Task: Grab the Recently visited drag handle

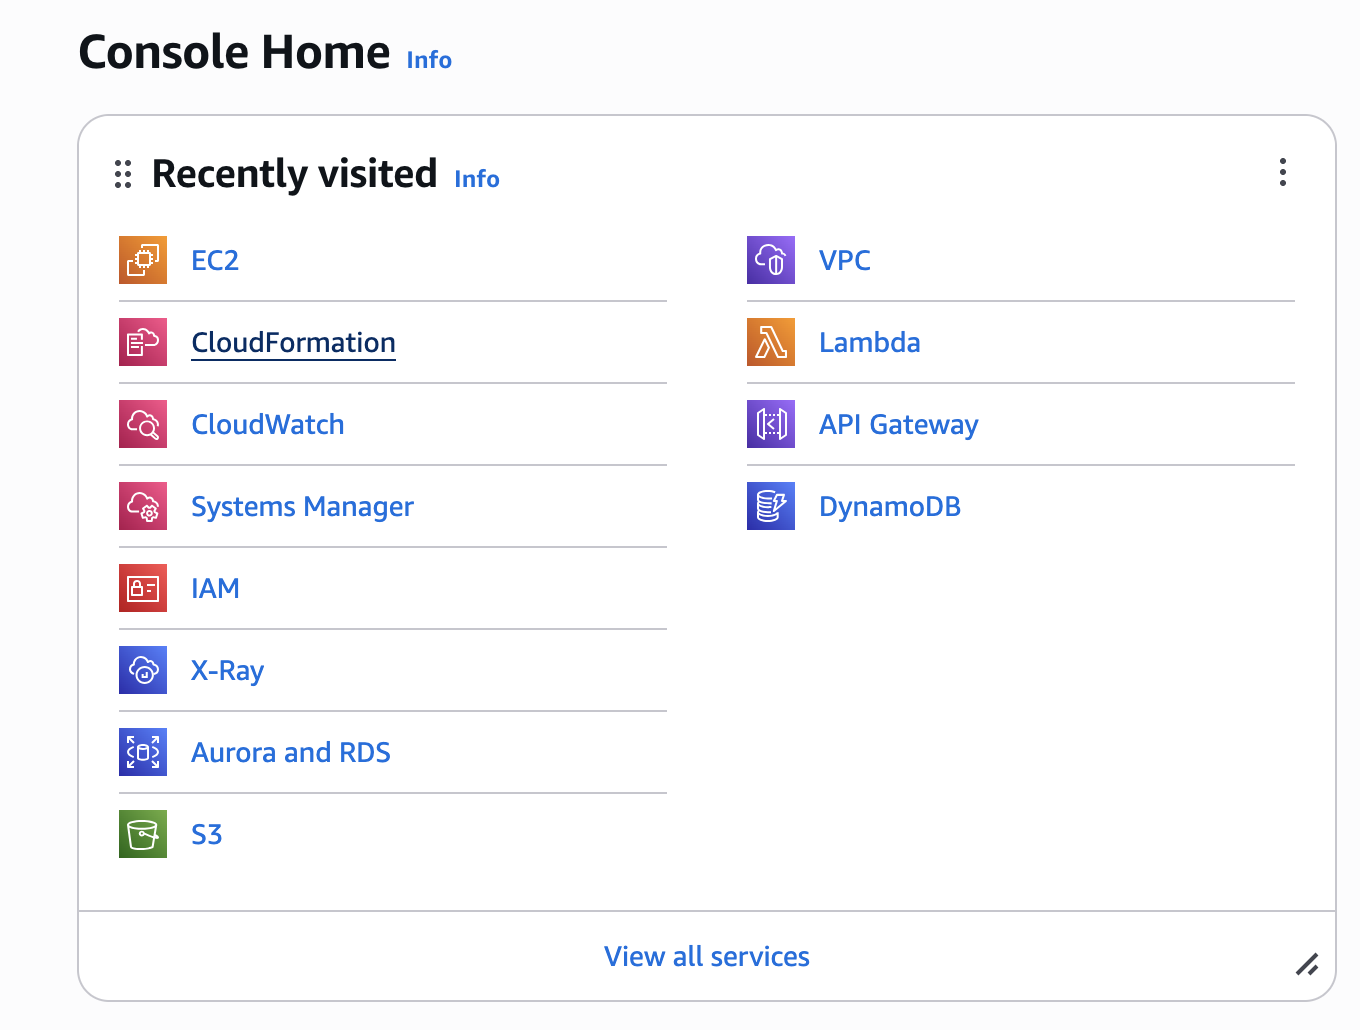Action: click(123, 174)
